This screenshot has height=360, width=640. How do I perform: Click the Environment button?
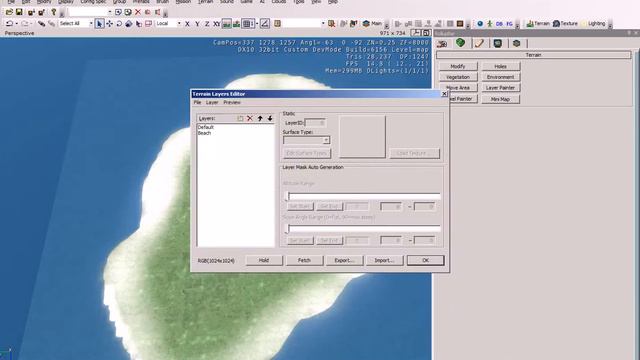[x=500, y=77]
